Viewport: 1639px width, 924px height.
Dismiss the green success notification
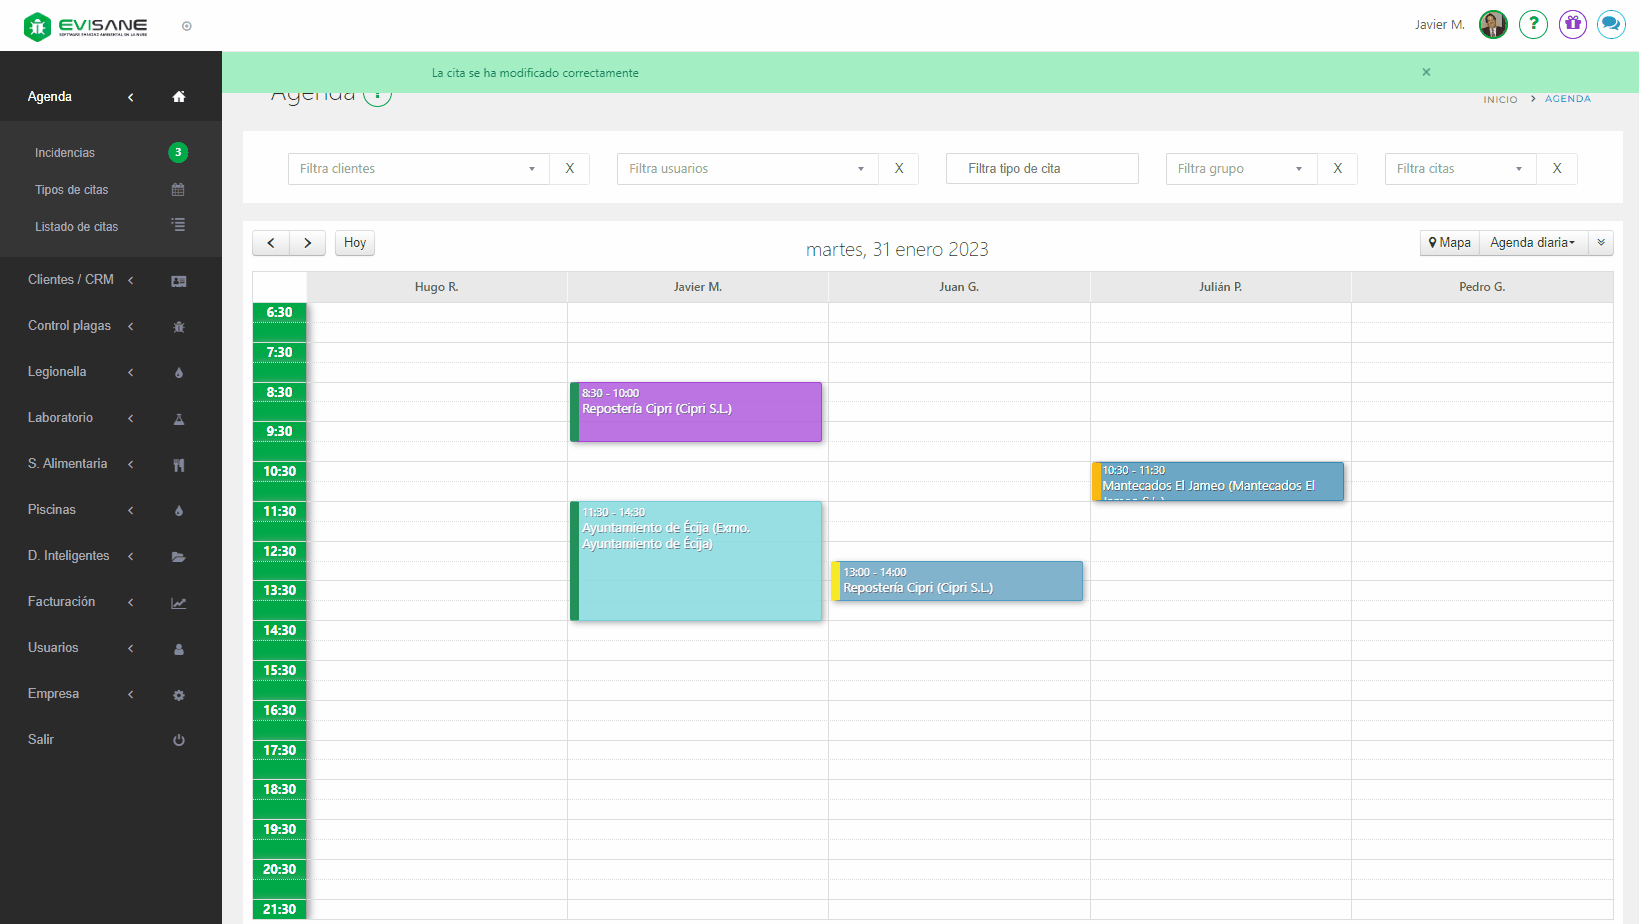[x=1426, y=72]
